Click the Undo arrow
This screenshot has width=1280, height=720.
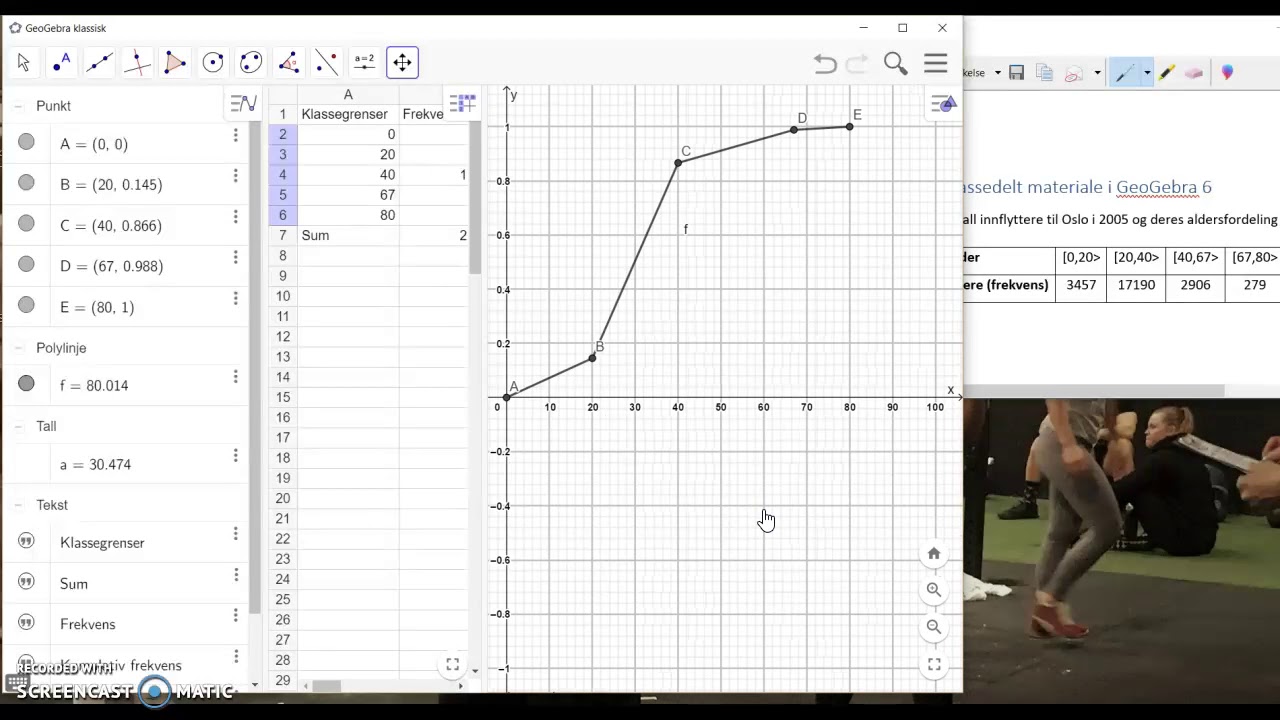point(825,64)
